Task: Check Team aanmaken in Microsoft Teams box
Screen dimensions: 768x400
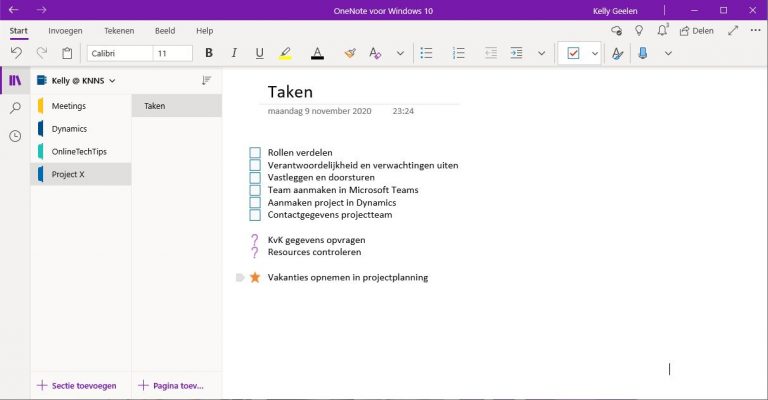Action: click(x=255, y=190)
